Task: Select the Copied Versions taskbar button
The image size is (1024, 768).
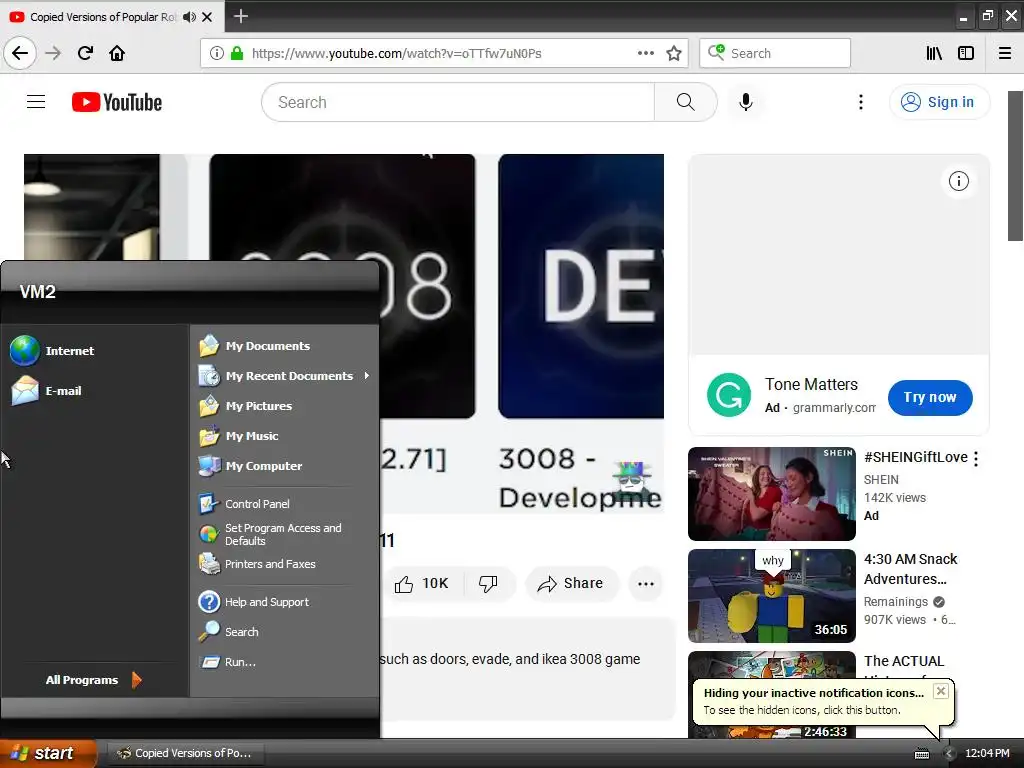Action: (184, 753)
